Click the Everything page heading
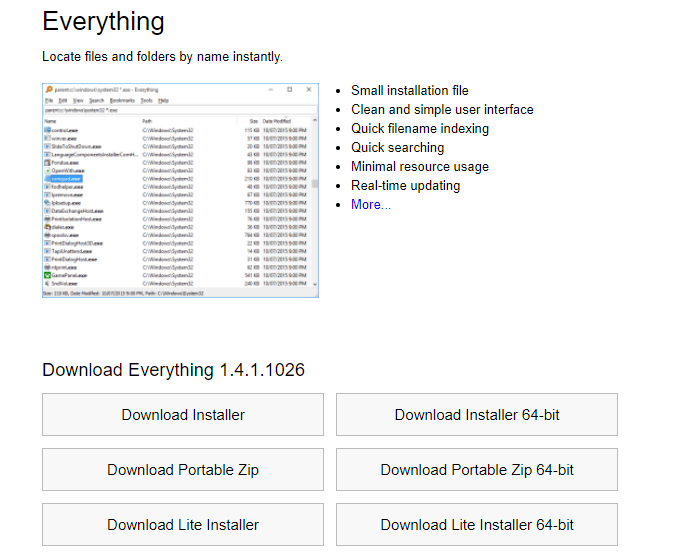The height and width of the screenshot is (554, 686). (x=103, y=21)
